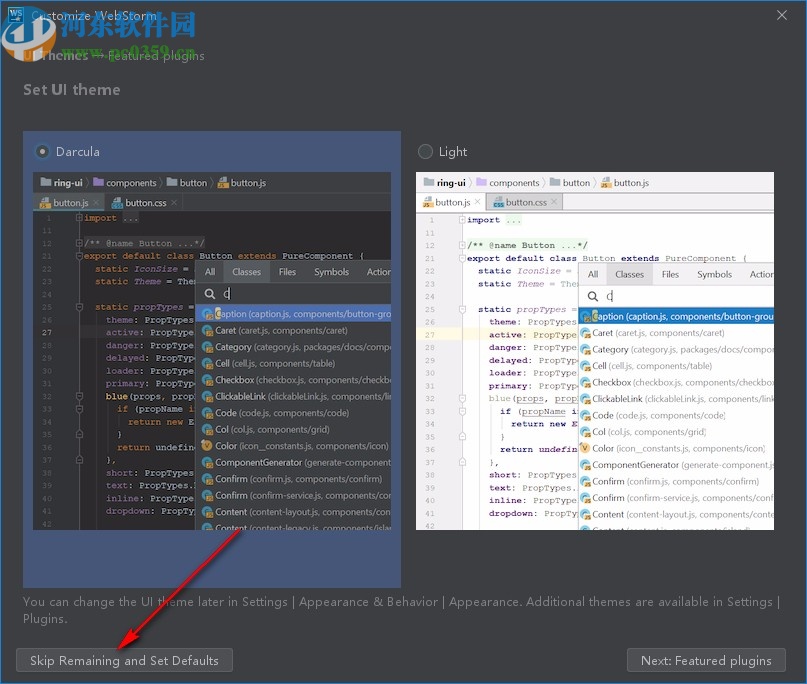807x684 pixels.
Task: Click the Code entry icon in completion list
Action: (x=207, y=412)
